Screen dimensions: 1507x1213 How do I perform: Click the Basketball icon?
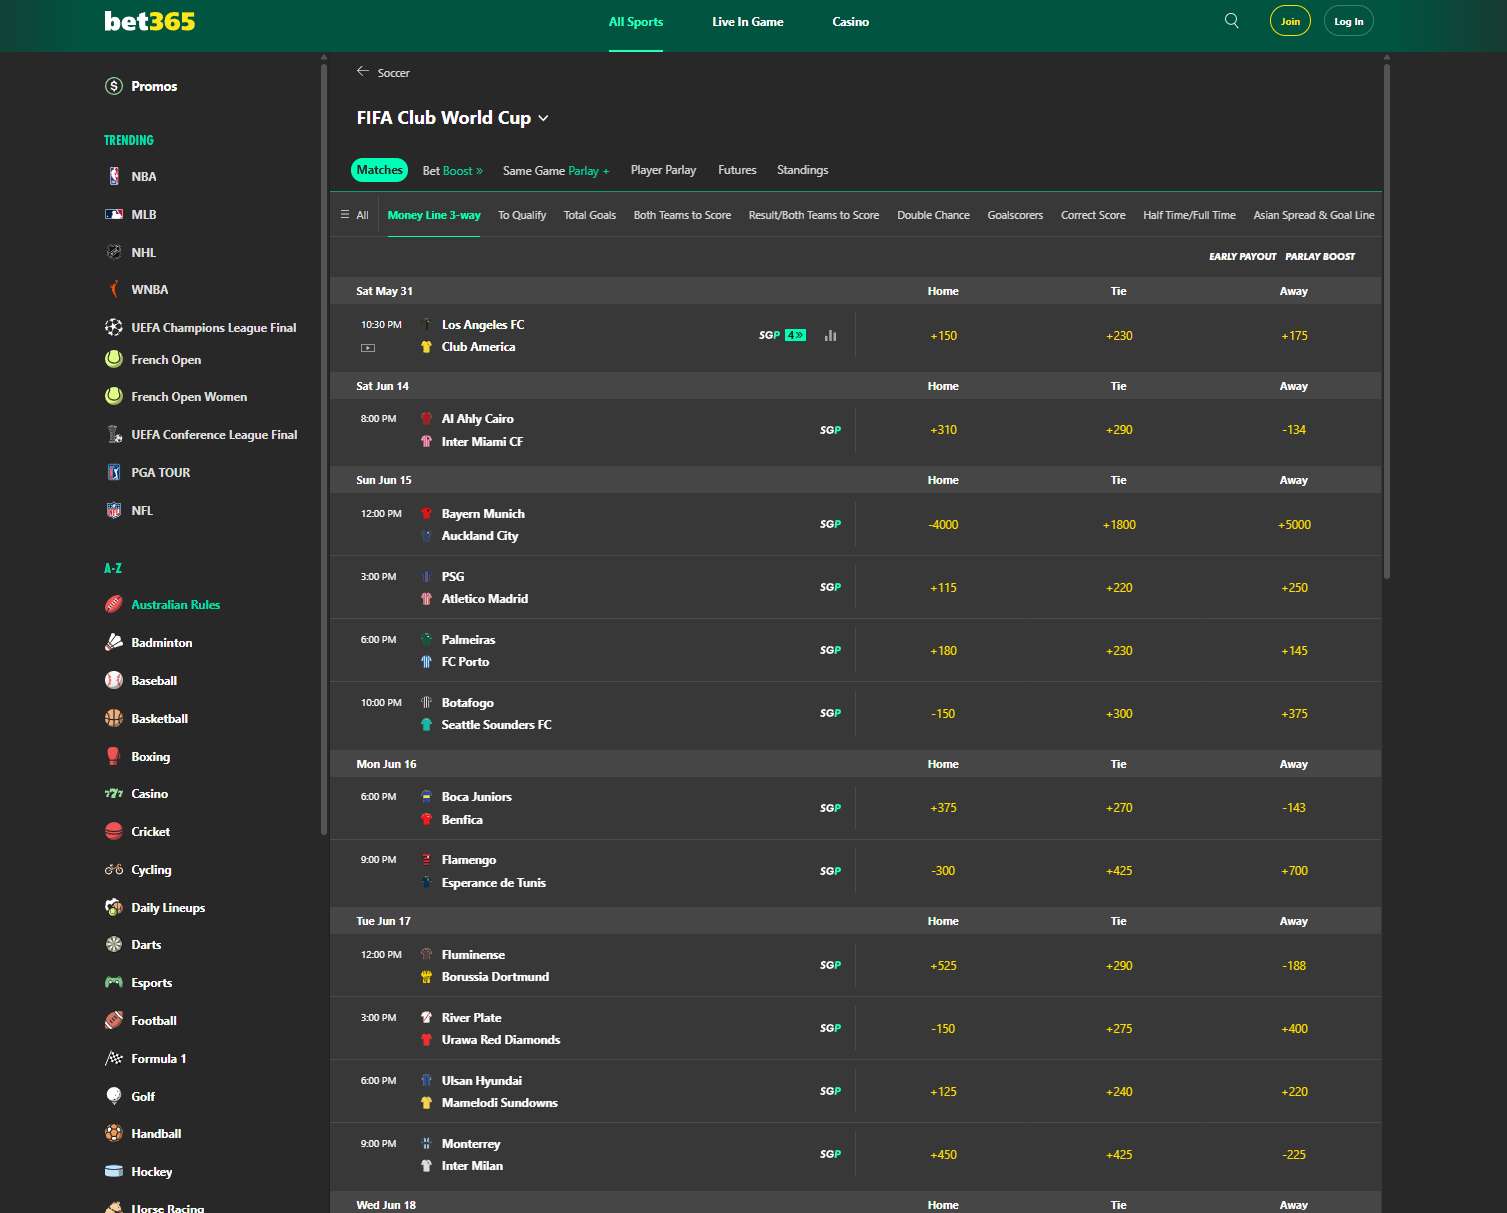(114, 718)
